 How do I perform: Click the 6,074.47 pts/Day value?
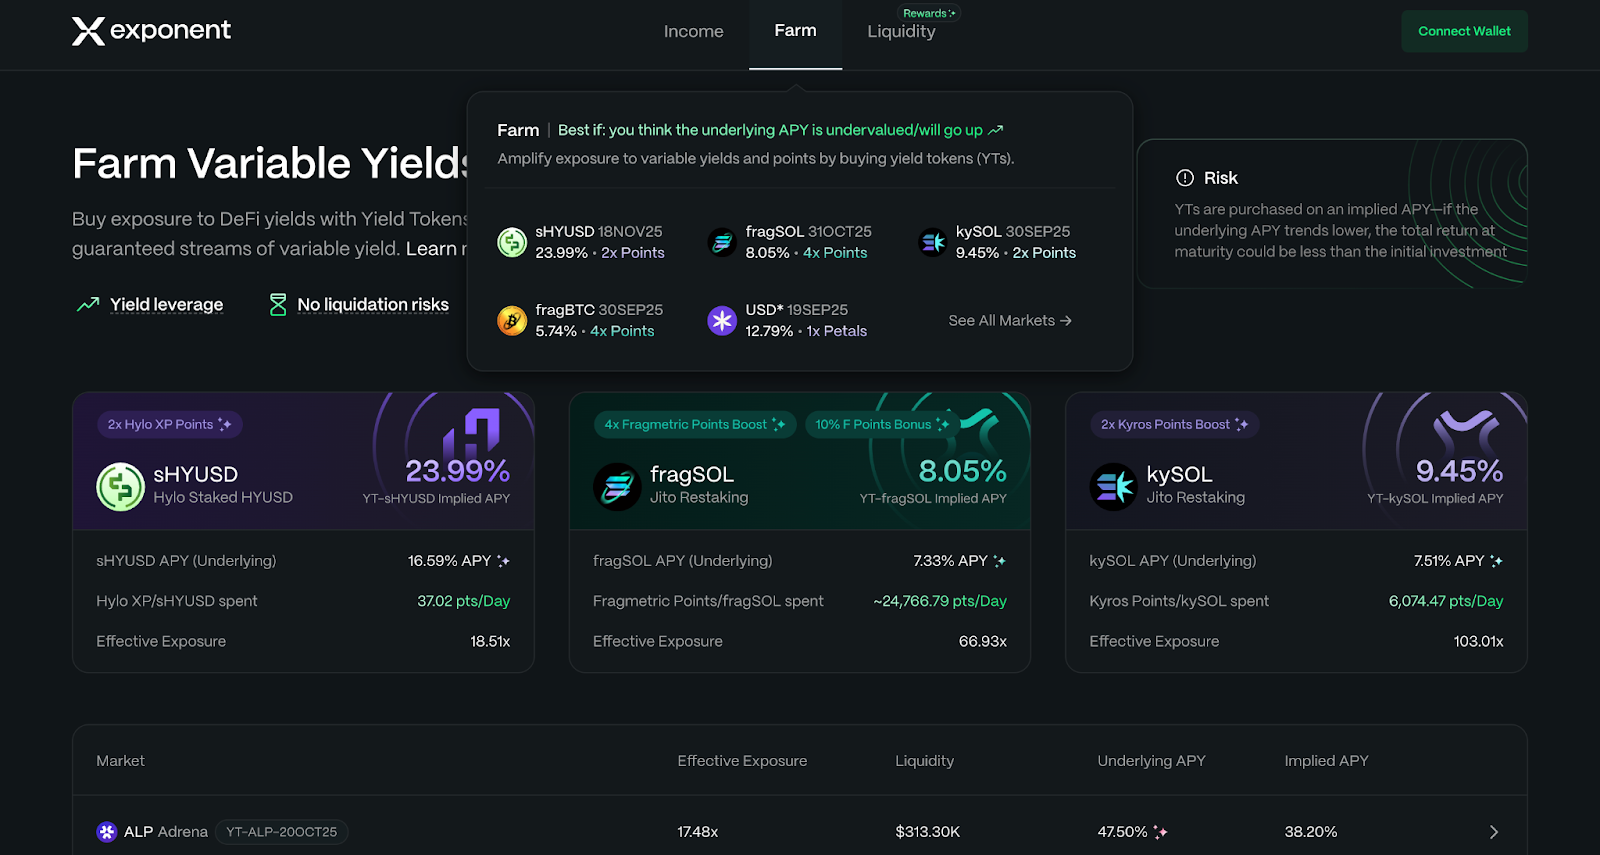point(1446,601)
